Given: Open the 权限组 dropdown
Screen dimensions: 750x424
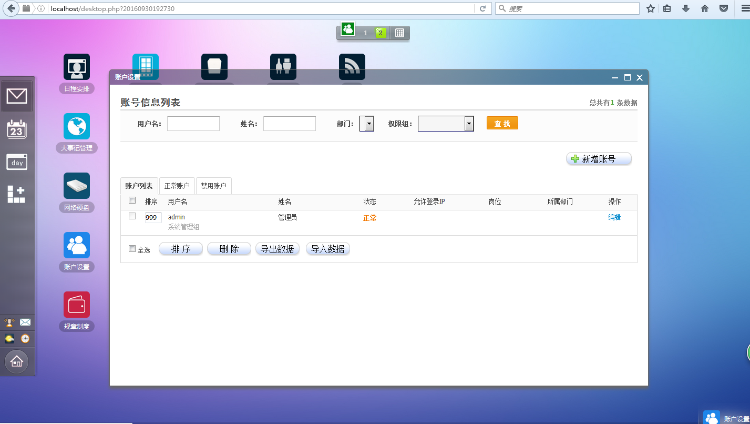Looking at the screenshot, I should 446,123.
